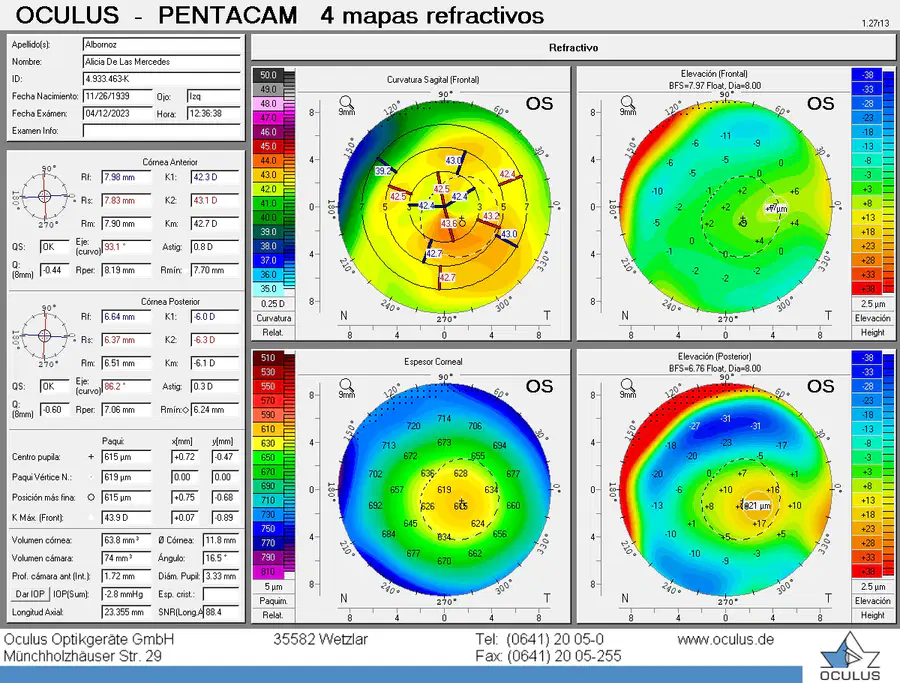Viewport: 900px width, 683px height.
Task: Click the Ángulo value 16.5°
Action: (221, 558)
